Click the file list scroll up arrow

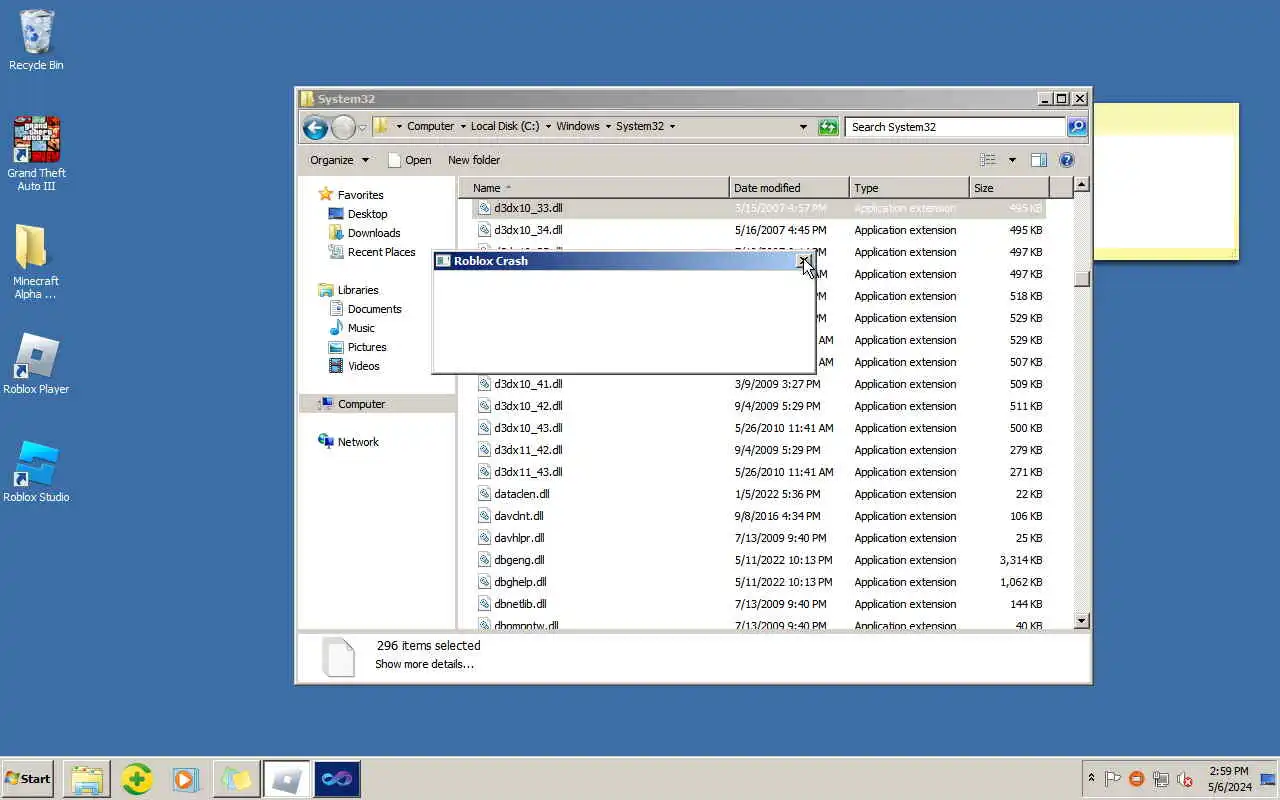pyautogui.click(x=1081, y=185)
